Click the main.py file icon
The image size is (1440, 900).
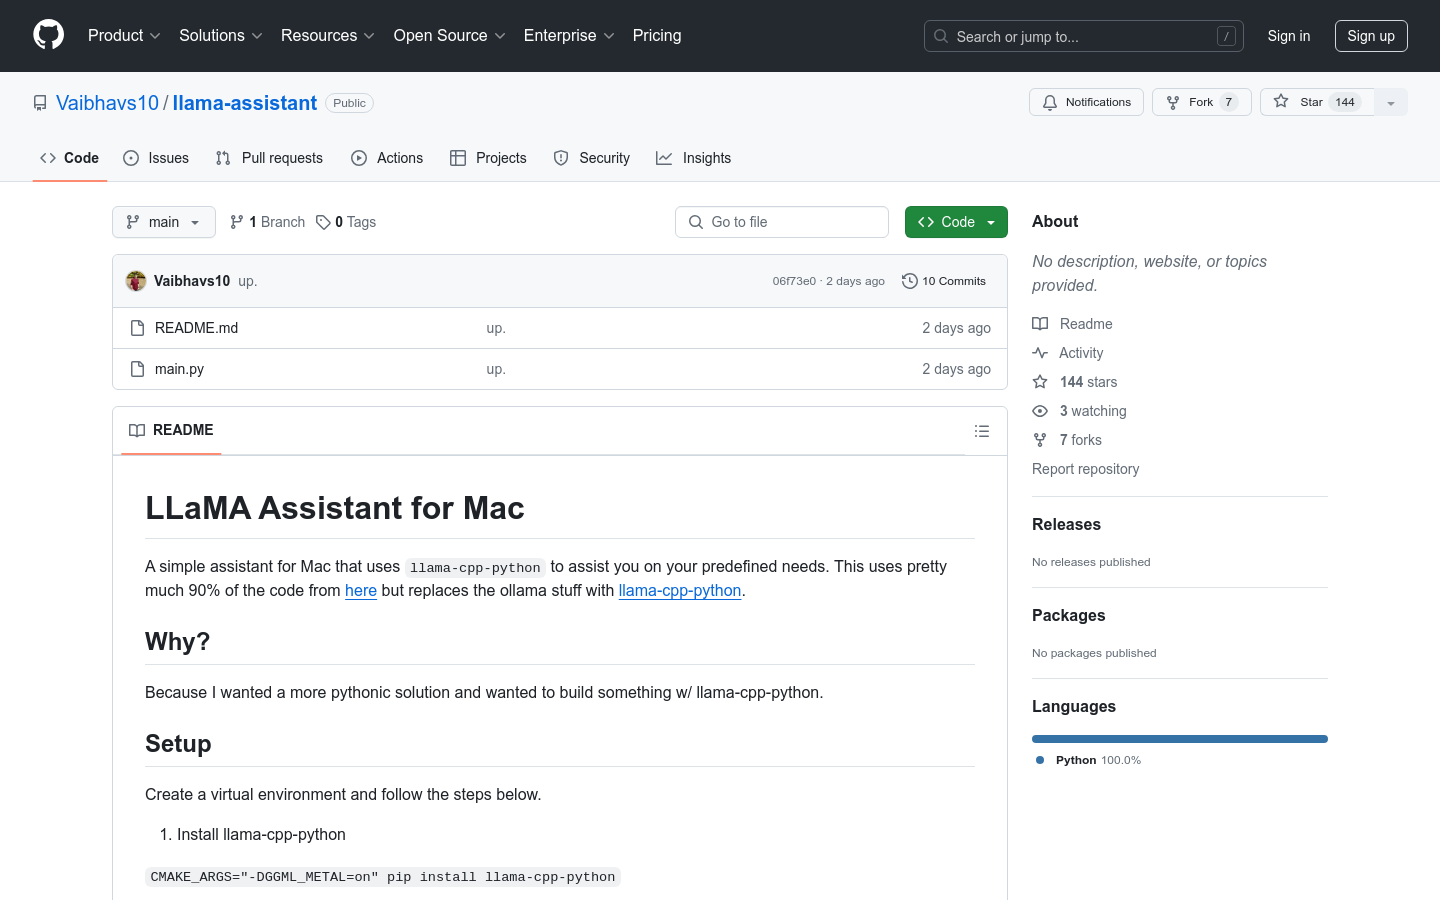pyautogui.click(x=138, y=369)
